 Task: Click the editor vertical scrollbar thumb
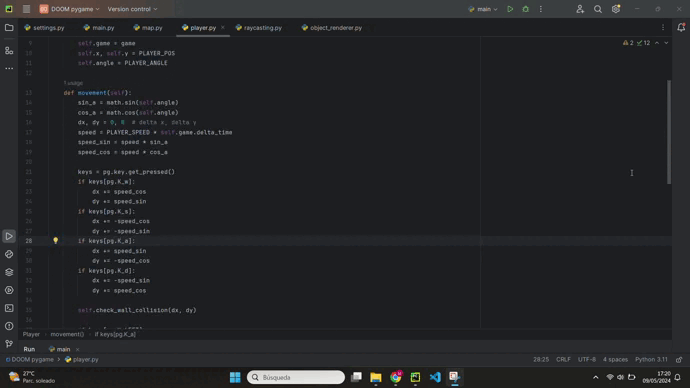tap(669, 132)
